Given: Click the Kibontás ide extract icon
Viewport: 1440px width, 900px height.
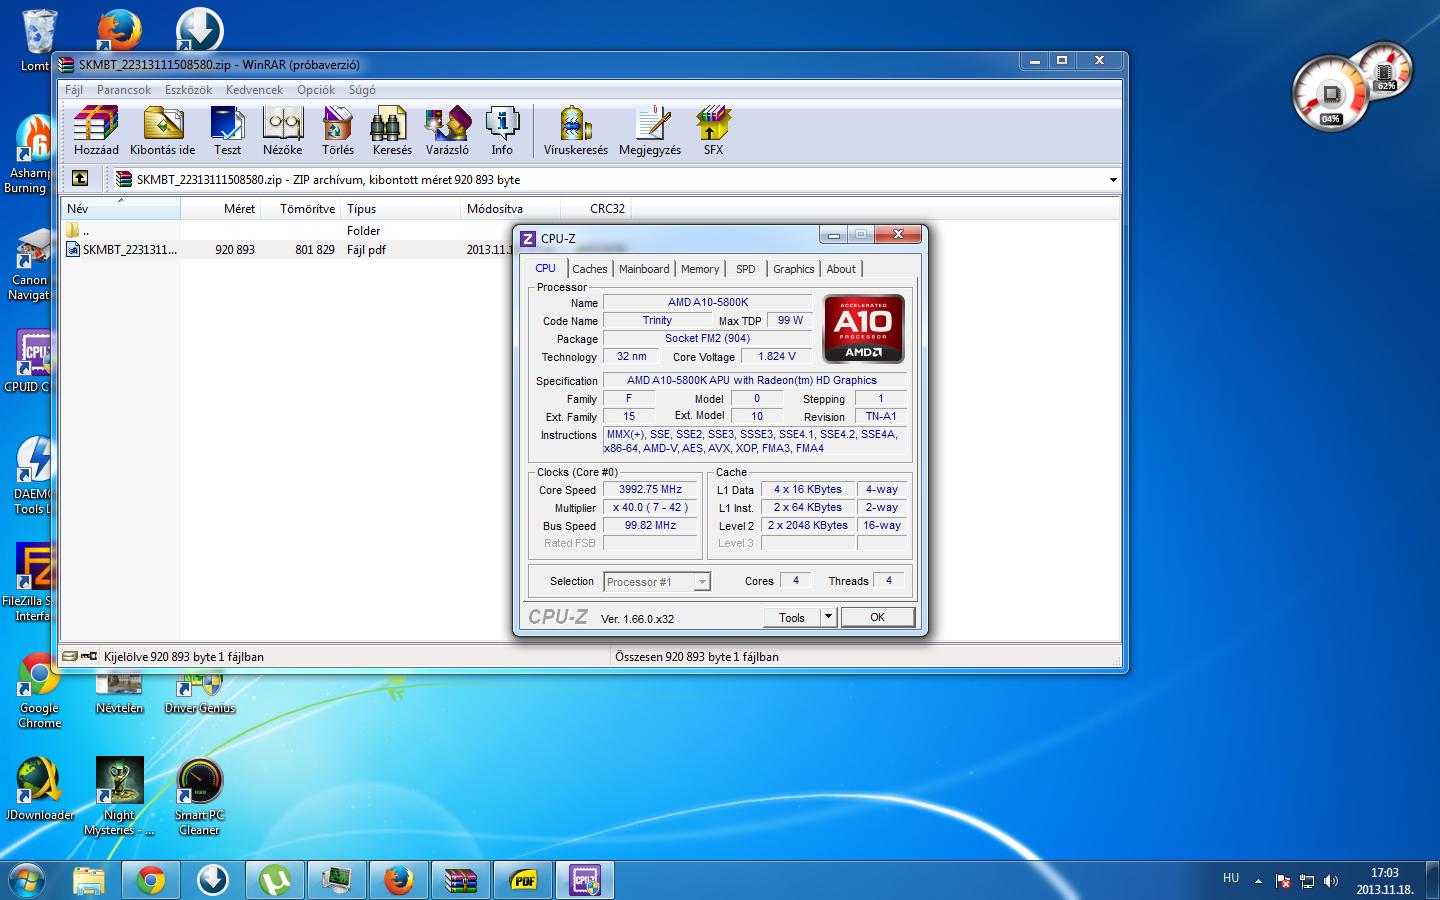Looking at the screenshot, I should pyautogui.click(x=163, y=131).
